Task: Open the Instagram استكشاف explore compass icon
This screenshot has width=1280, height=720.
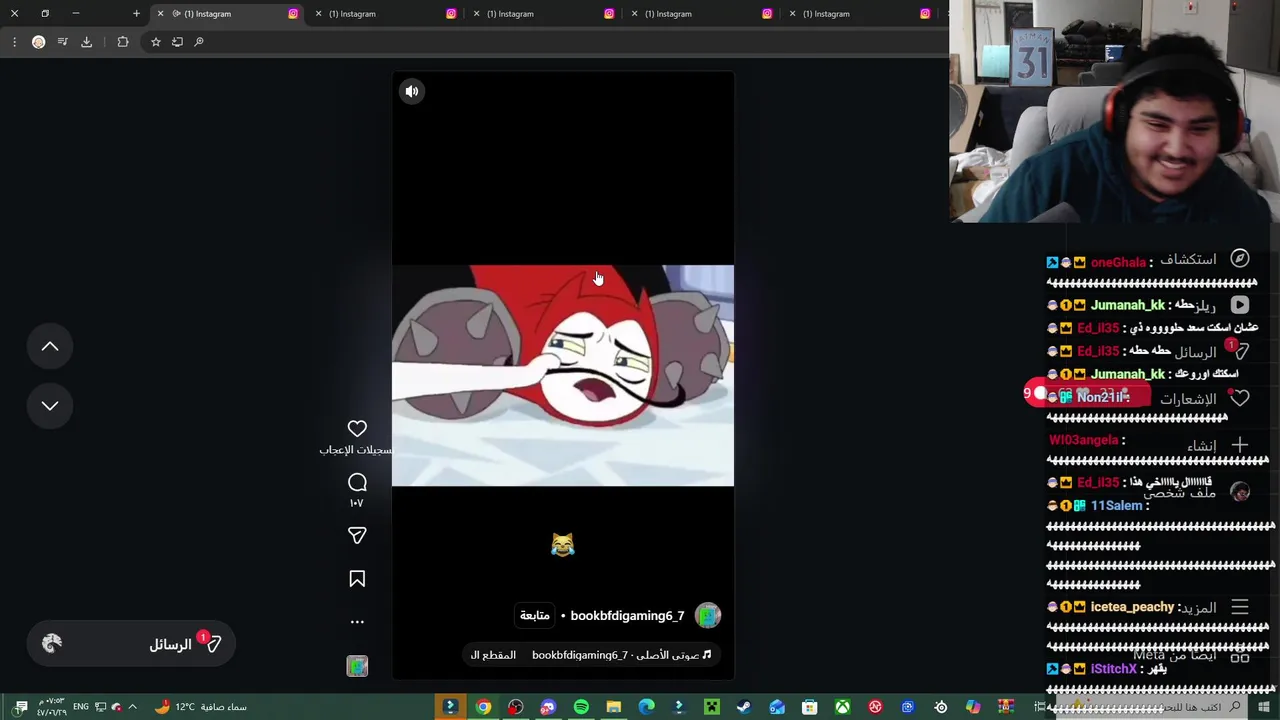Action: [1240, 259]
